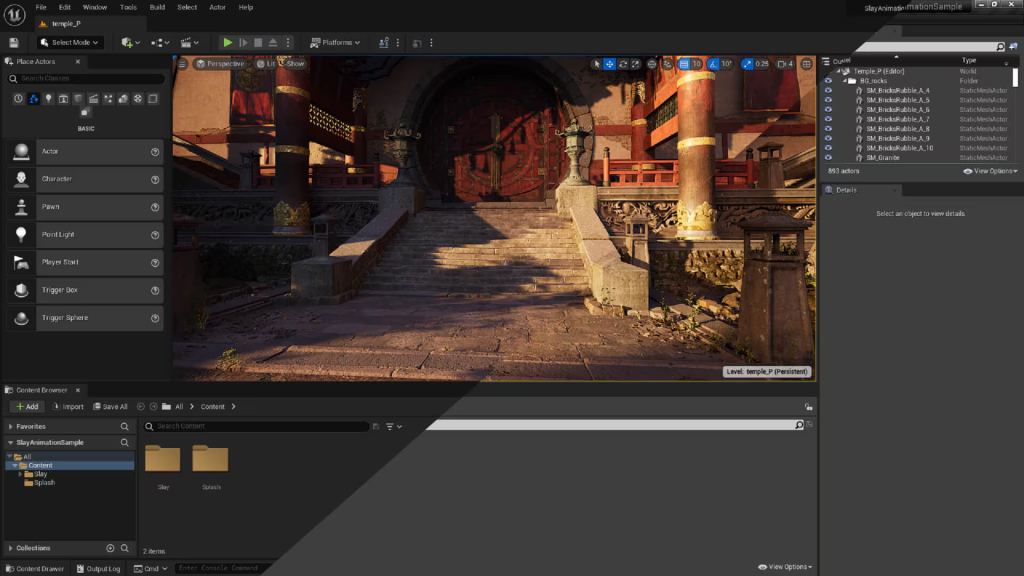Viewport: 1024px width, 576px height.
Task: Toggle rotation angle snapping
Action: (x=713, y=64)
